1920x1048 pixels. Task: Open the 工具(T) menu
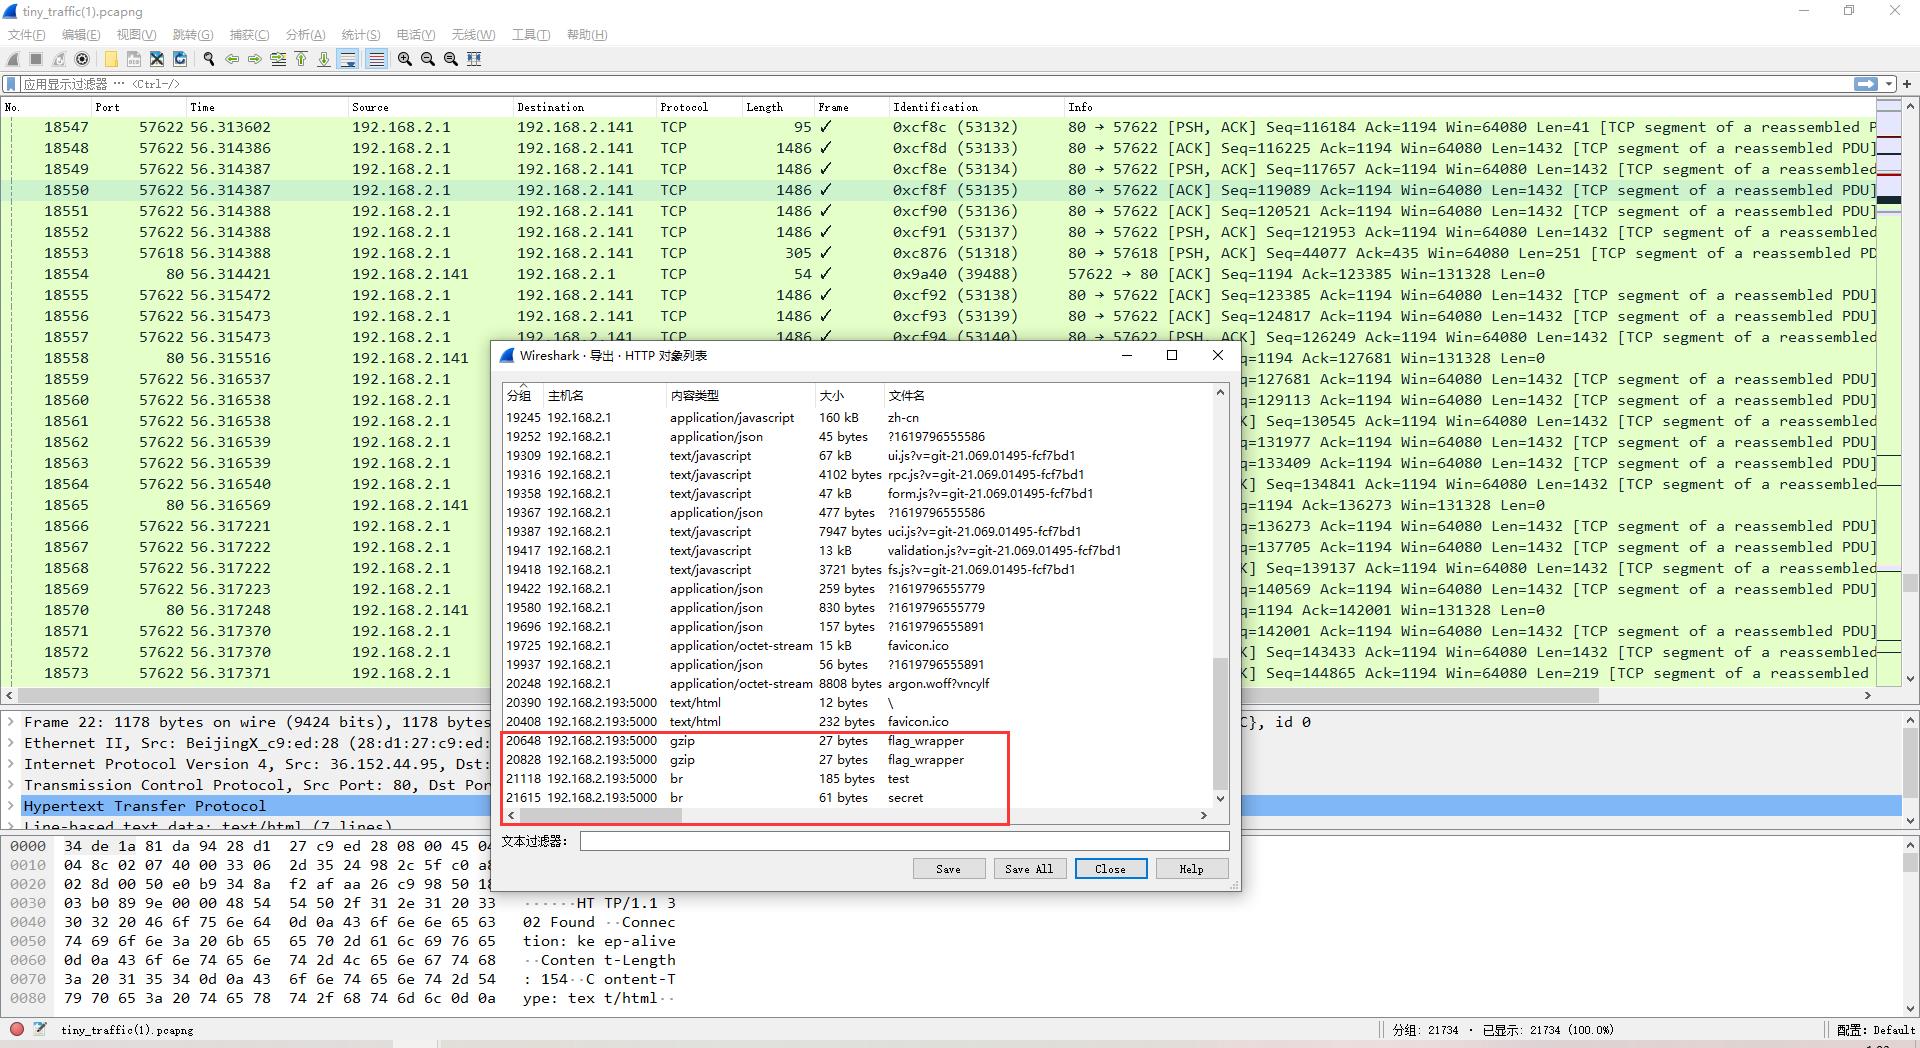[531, 35]
